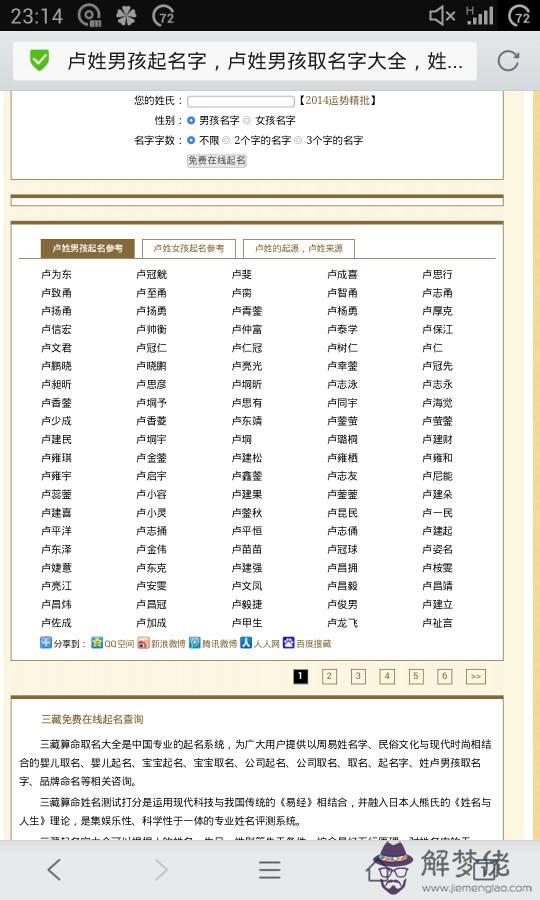Click name 卢金伟
The height and width of the screenshot is (900, 540).
(151, 549)
